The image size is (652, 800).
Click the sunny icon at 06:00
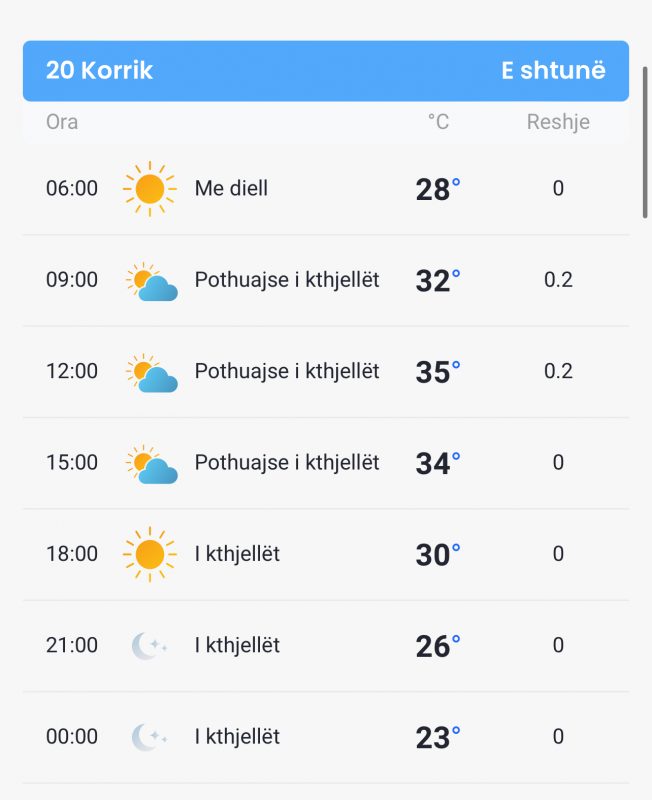click(149, 189)
